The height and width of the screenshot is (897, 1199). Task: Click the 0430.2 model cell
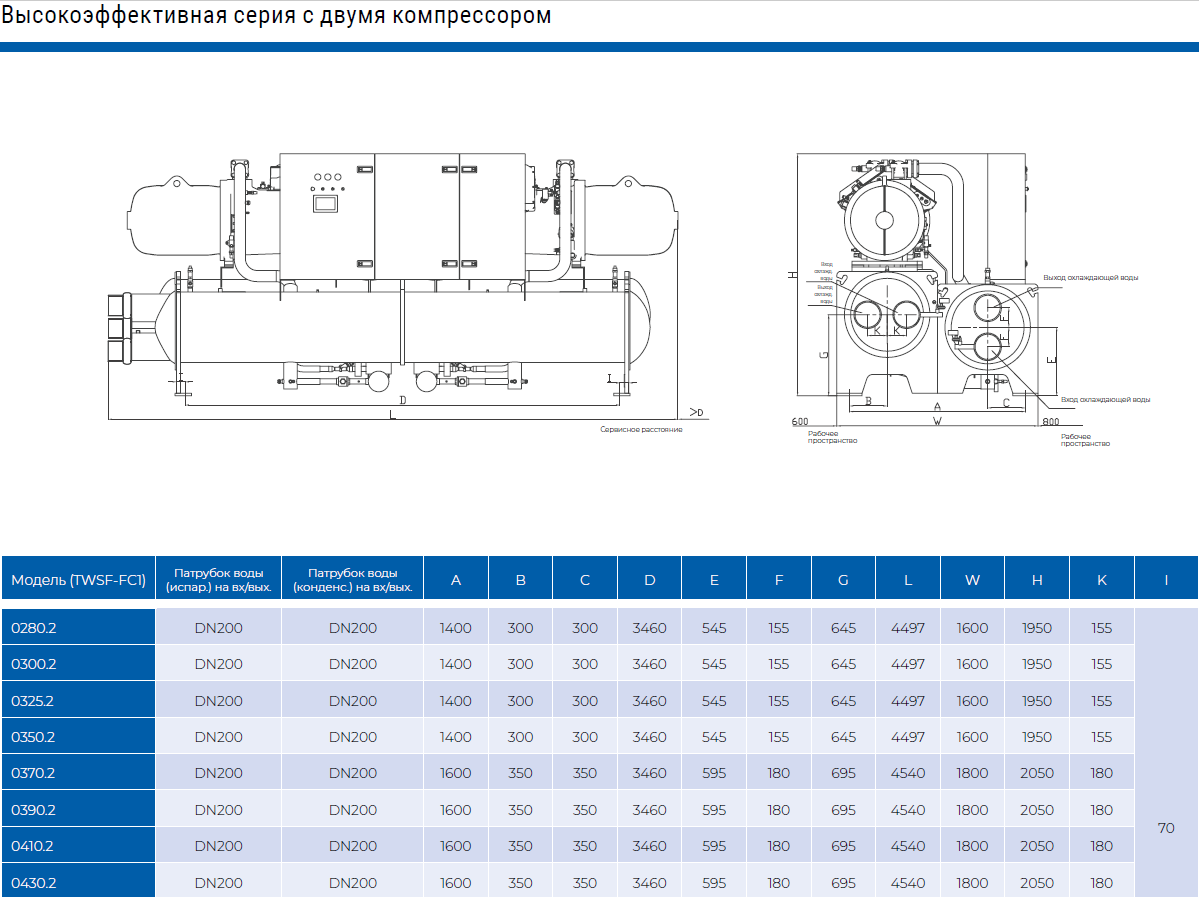tap(78, 883)
